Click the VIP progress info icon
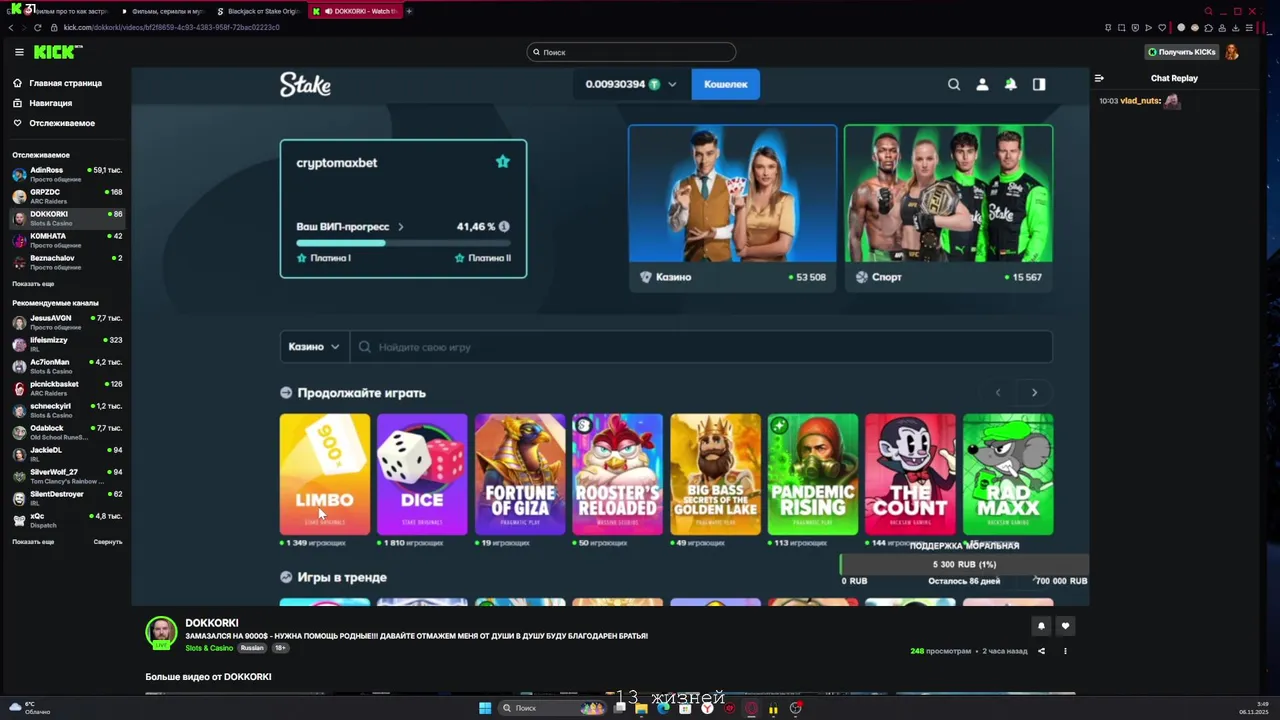 click(504, 227)
